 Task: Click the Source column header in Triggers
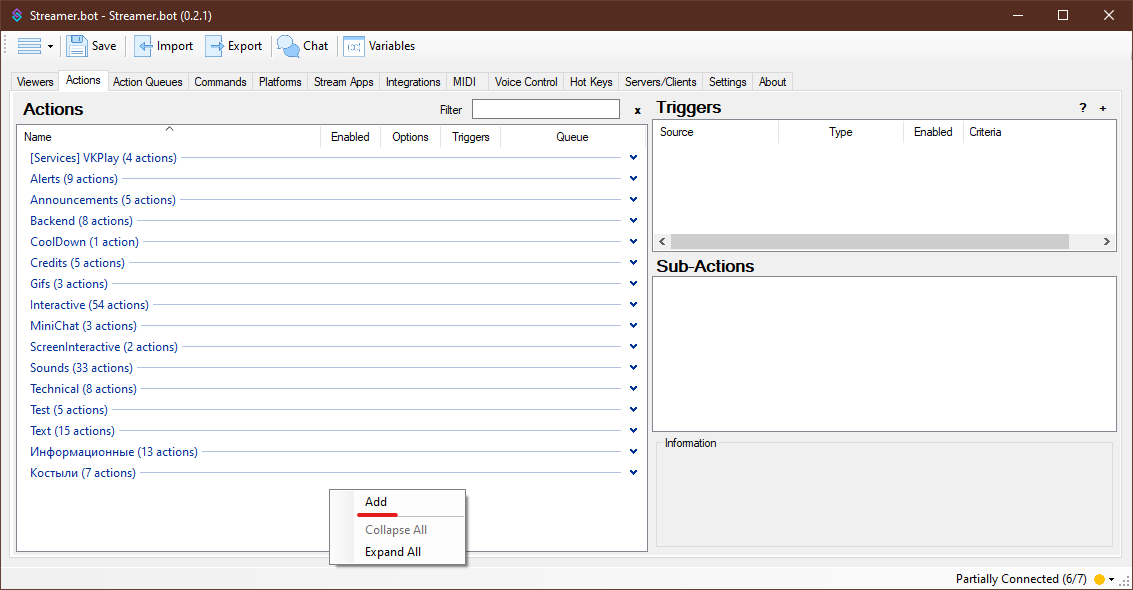pos(715,132)
